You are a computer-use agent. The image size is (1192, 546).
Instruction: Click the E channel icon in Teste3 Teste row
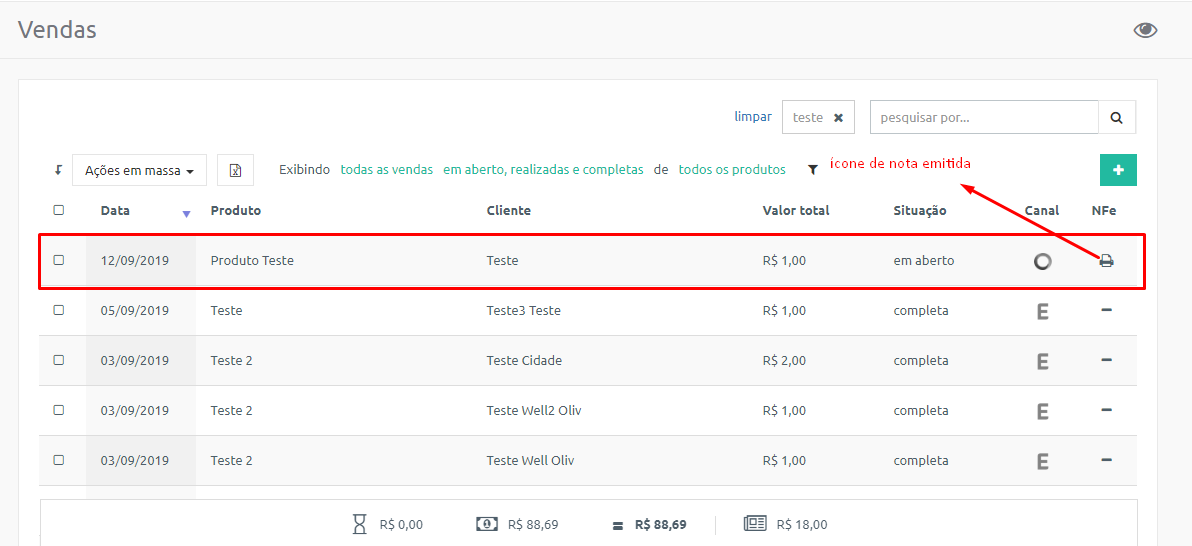1042,311
